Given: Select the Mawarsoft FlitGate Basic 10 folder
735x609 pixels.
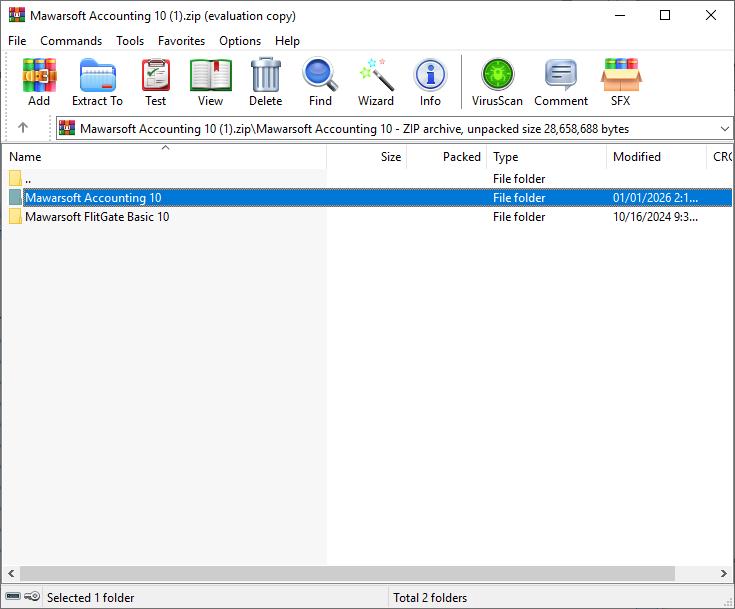Looking at the screenshot, I should coord(97,217).
